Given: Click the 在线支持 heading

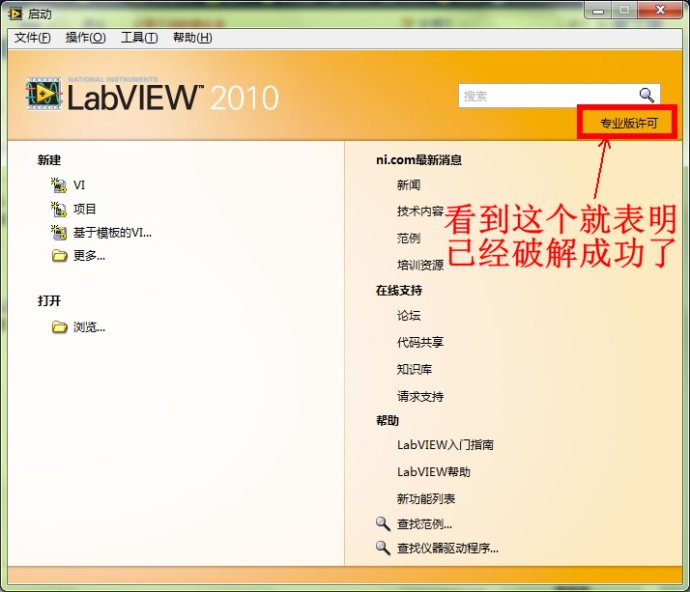Looking at the screenshot, I should click(399, 290).
